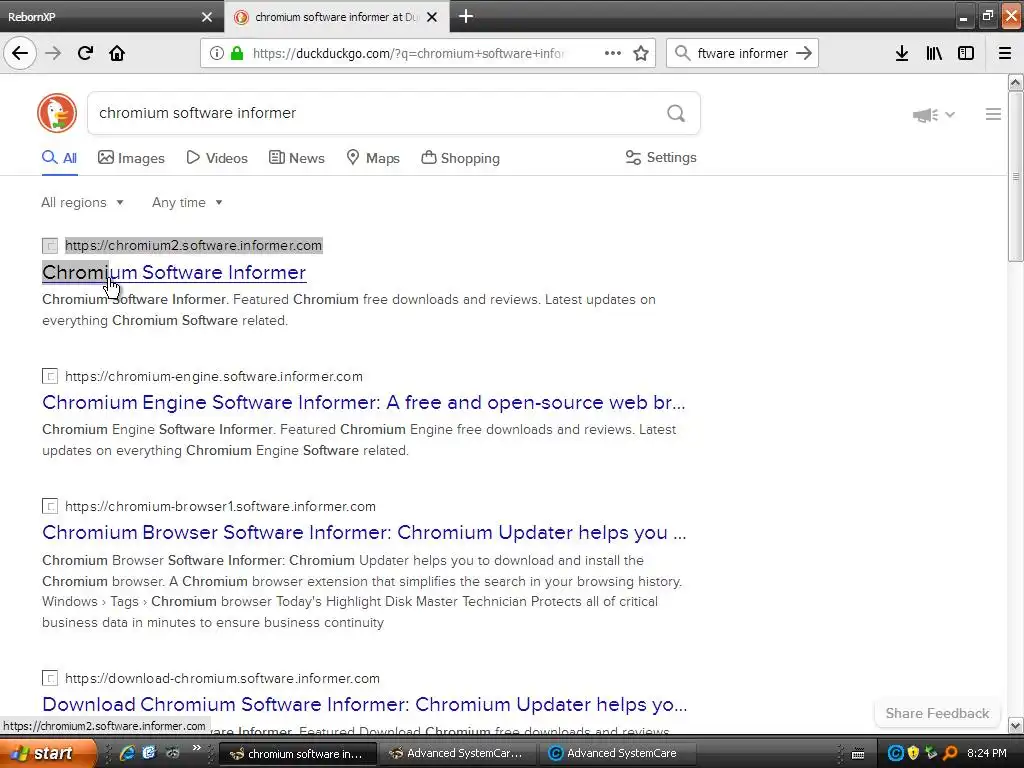Open the Firefox hamburger menu

click(x=1004, y=53)
